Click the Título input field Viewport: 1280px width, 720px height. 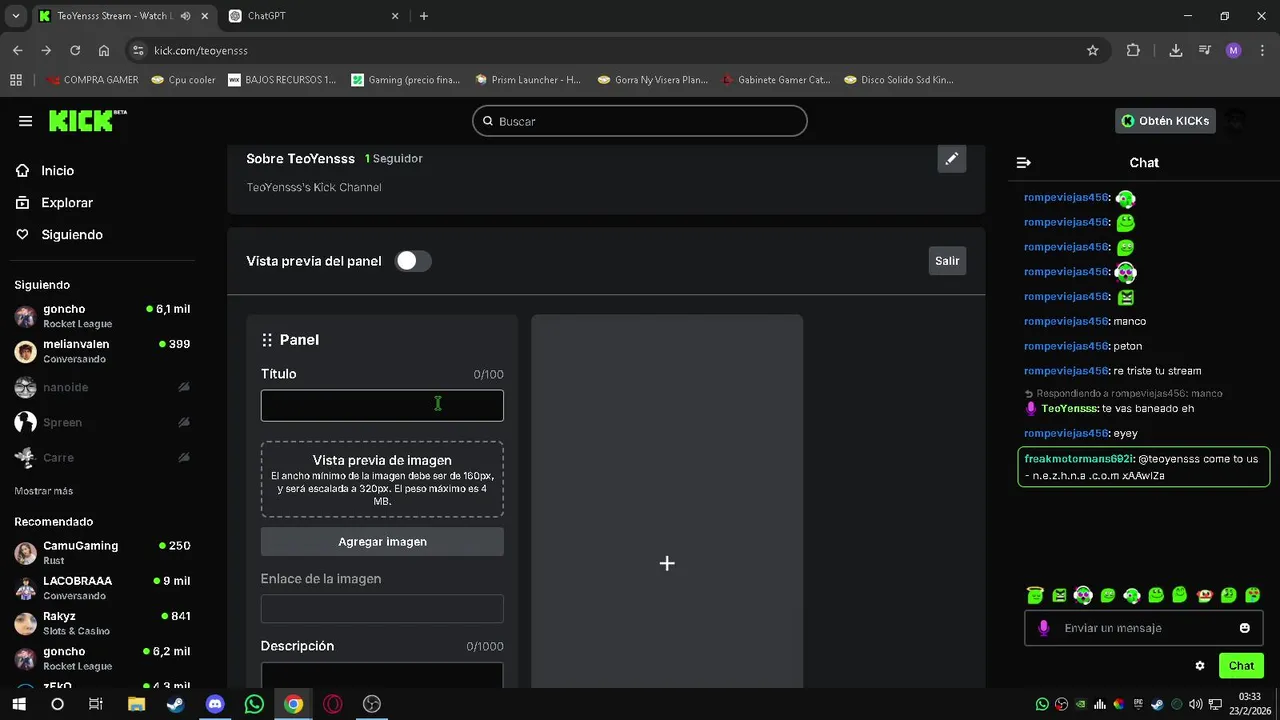point(382,406)
